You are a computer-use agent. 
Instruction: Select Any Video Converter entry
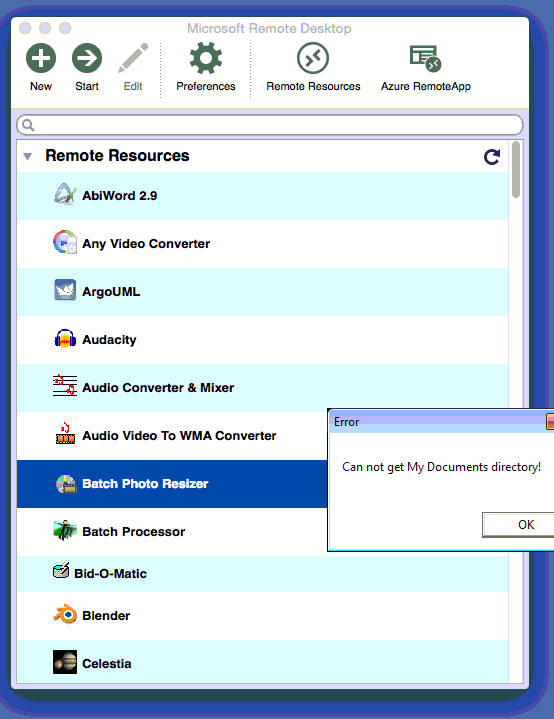coord(262,243)
